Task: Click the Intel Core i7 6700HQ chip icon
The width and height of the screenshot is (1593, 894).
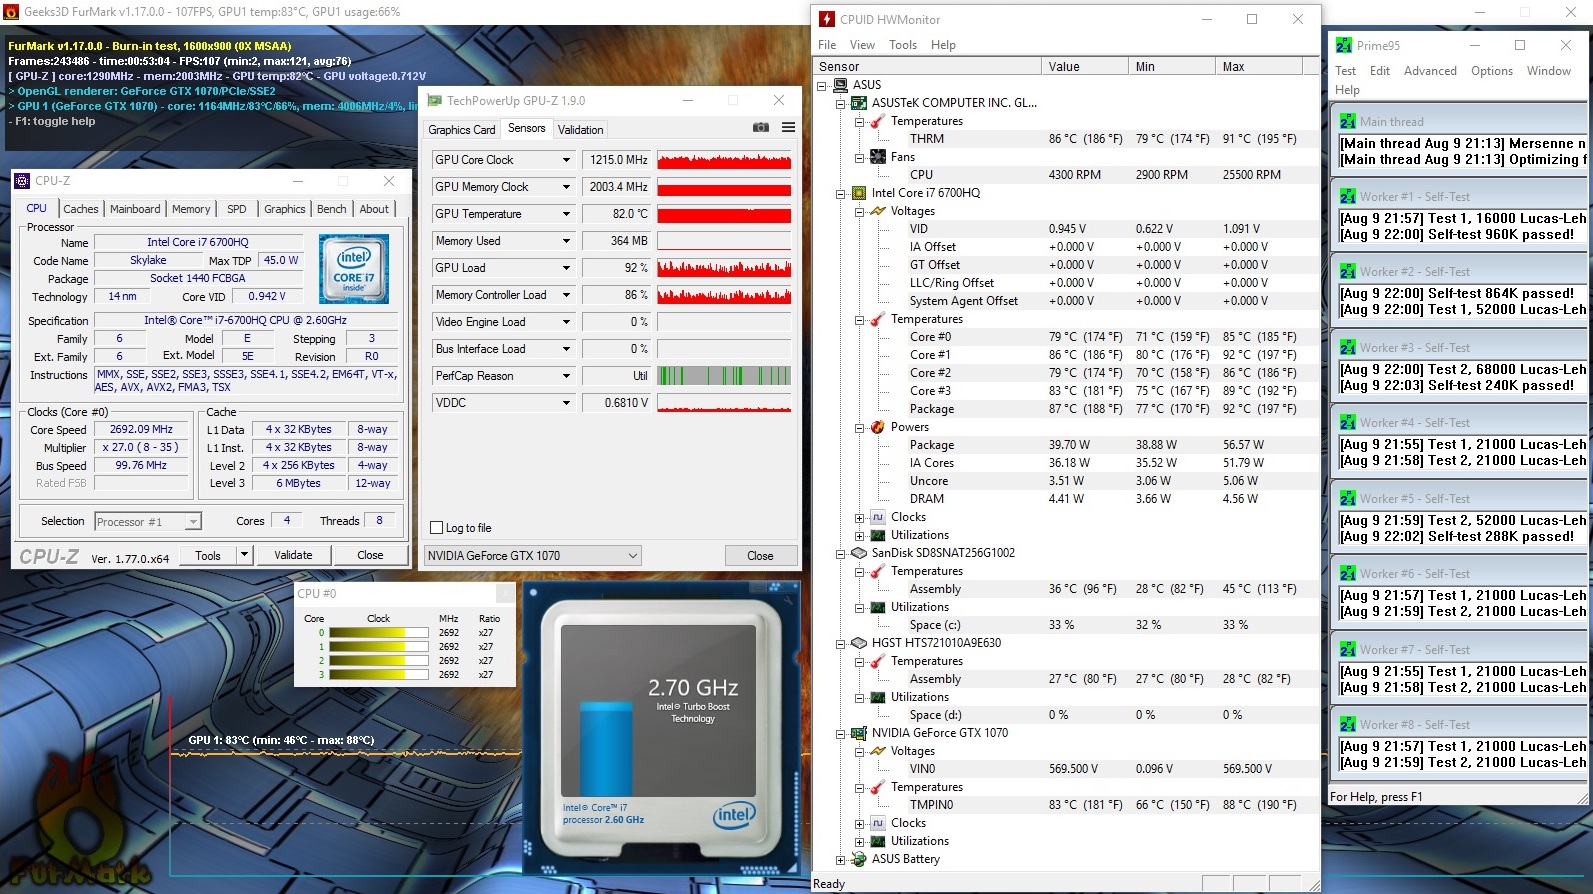Action: 859,193
